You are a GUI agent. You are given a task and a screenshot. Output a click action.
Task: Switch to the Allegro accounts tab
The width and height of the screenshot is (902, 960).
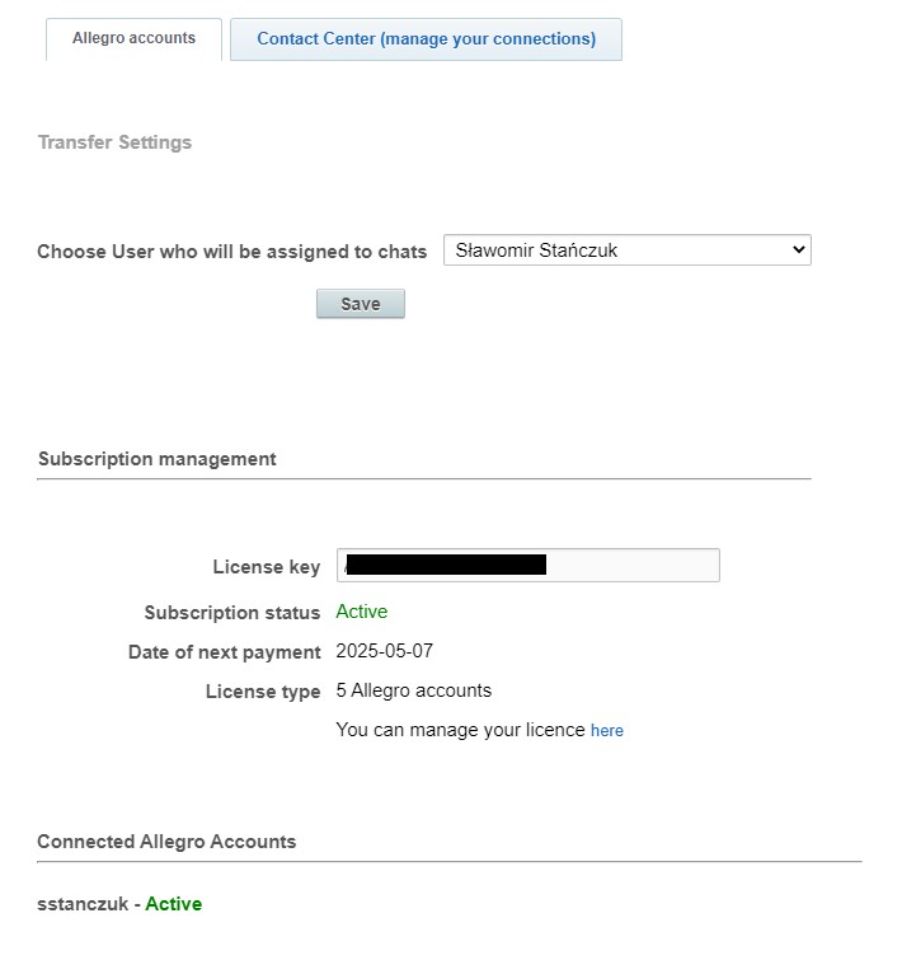click(x=134, y=39)
